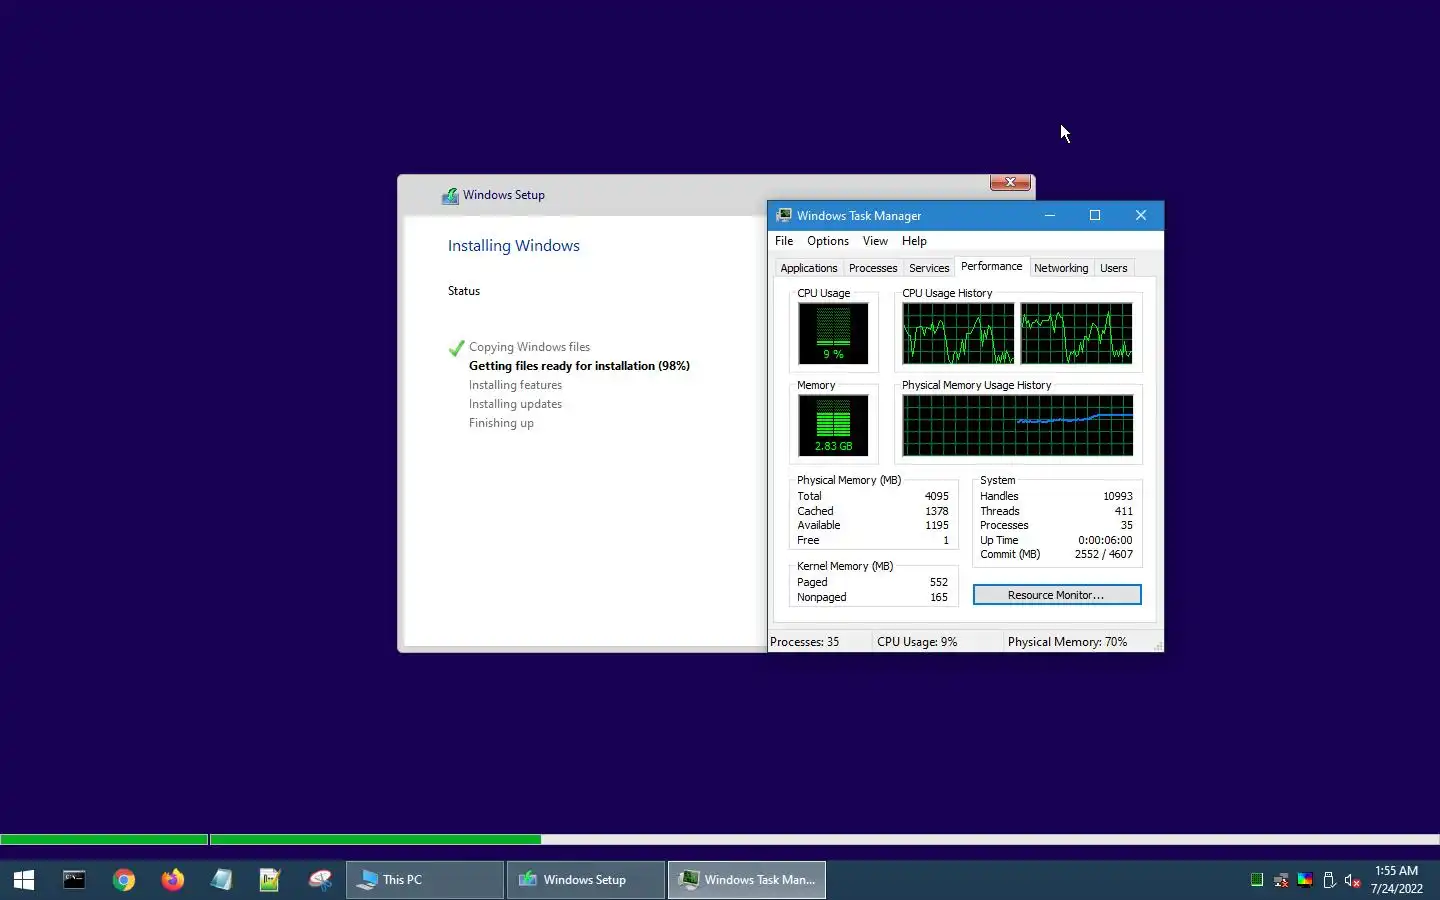Close the Windows Task Manager window
Image resolution: width=1440 pixels, height=900 pixels.
(1141, 215)
